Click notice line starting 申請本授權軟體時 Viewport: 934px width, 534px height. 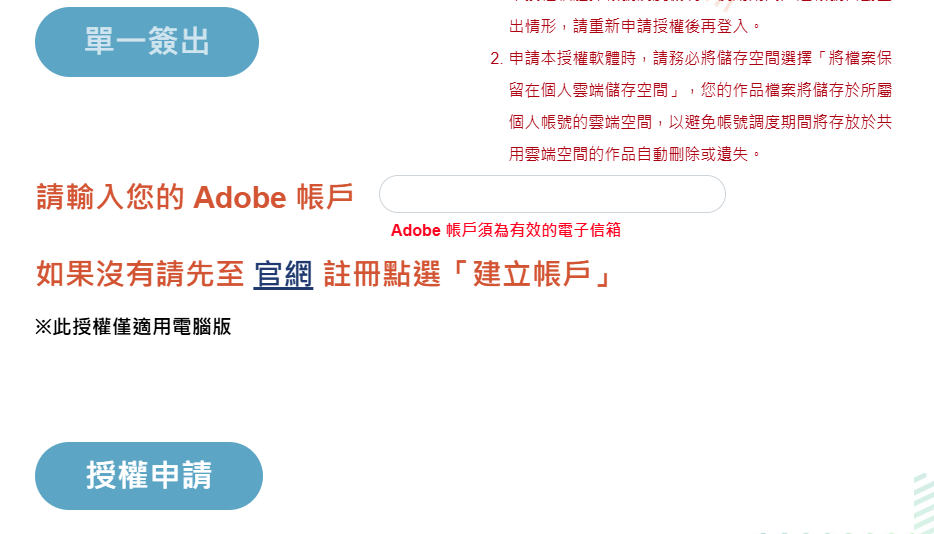pyautogui.click(x=700, y=57)
